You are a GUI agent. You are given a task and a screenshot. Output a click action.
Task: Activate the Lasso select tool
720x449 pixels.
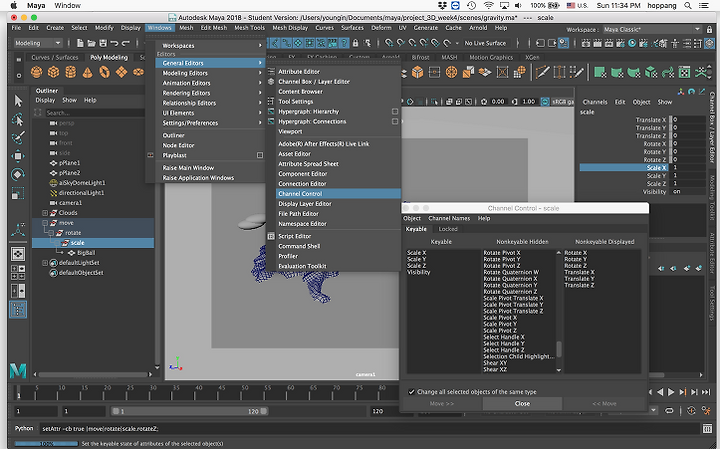(18, 119)
